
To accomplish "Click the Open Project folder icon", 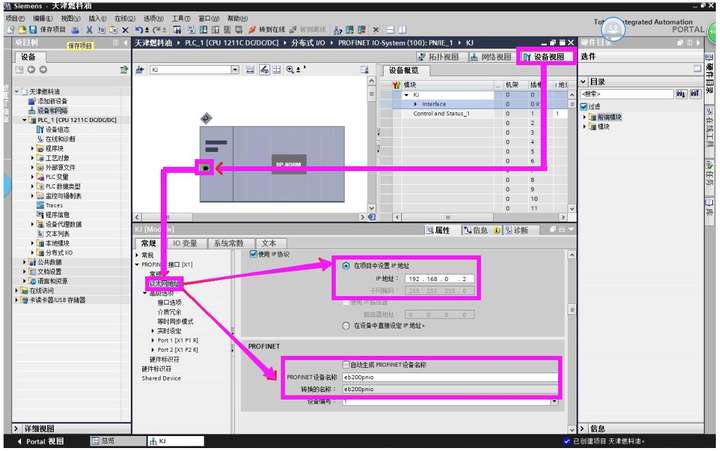I will (x=22, y=29).
